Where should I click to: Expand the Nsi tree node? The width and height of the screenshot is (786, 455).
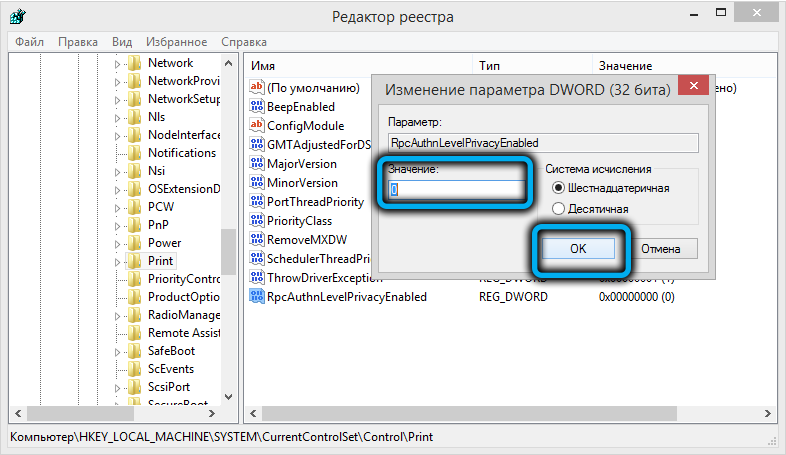[x=117, y=172]
